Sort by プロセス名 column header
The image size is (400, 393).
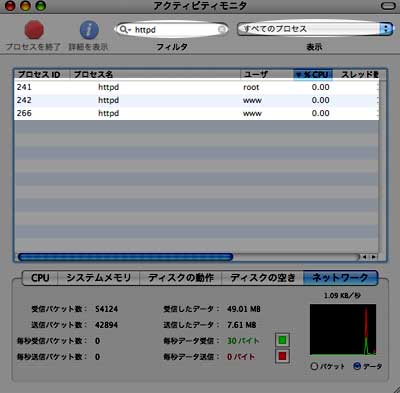(x=155, y=74)
